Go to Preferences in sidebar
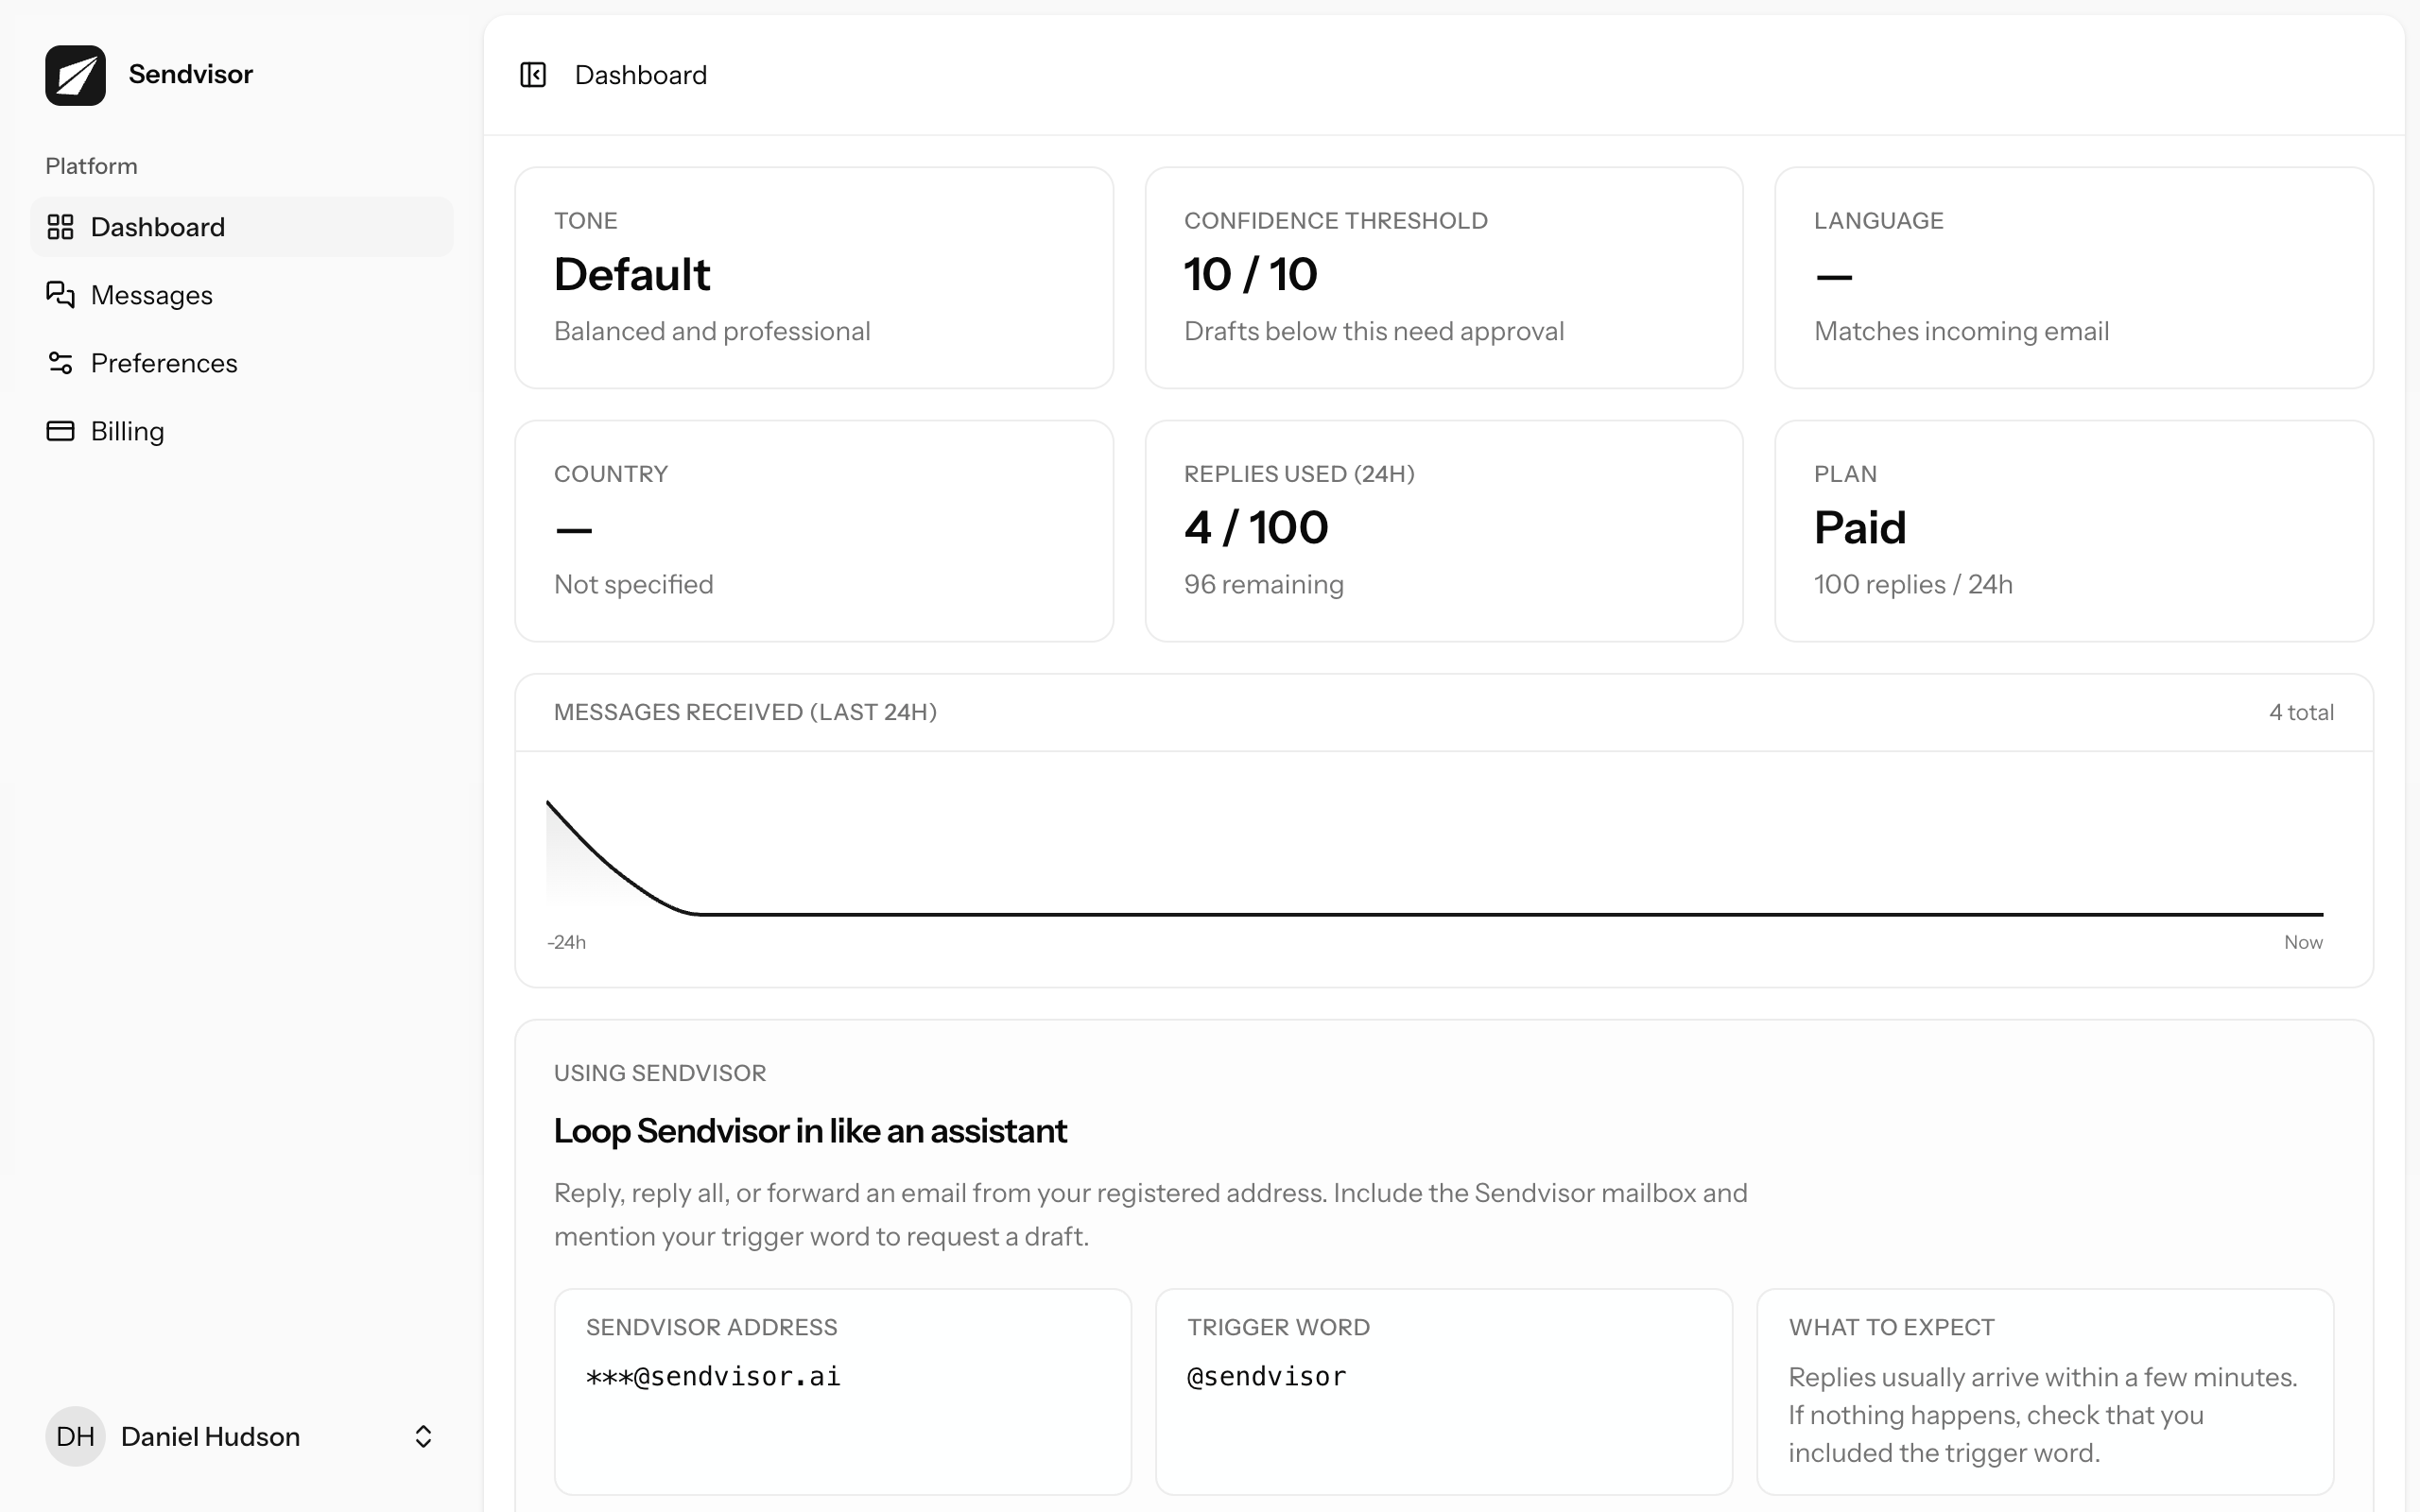This screenshot has height=1512, width=2420. pyautogui.click(x=164, y=363)
